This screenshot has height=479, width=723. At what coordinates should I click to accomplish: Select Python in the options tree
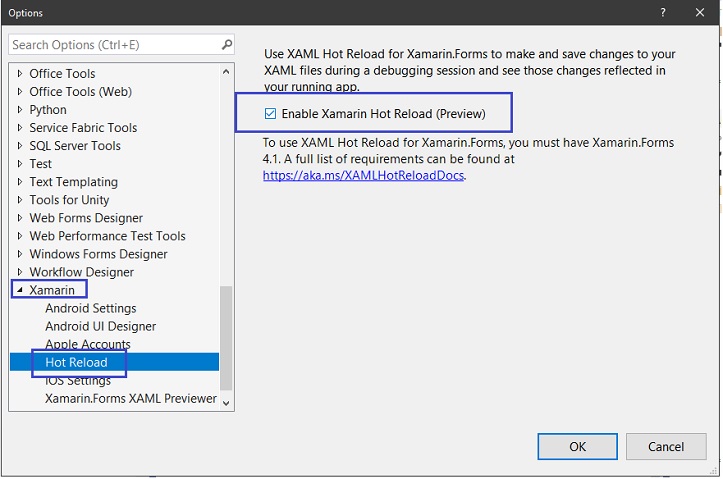[x=48, y=110]
